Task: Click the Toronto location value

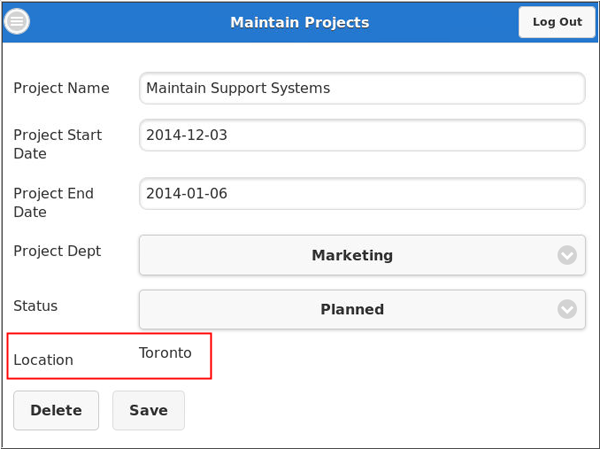Action: pos(165,353)
